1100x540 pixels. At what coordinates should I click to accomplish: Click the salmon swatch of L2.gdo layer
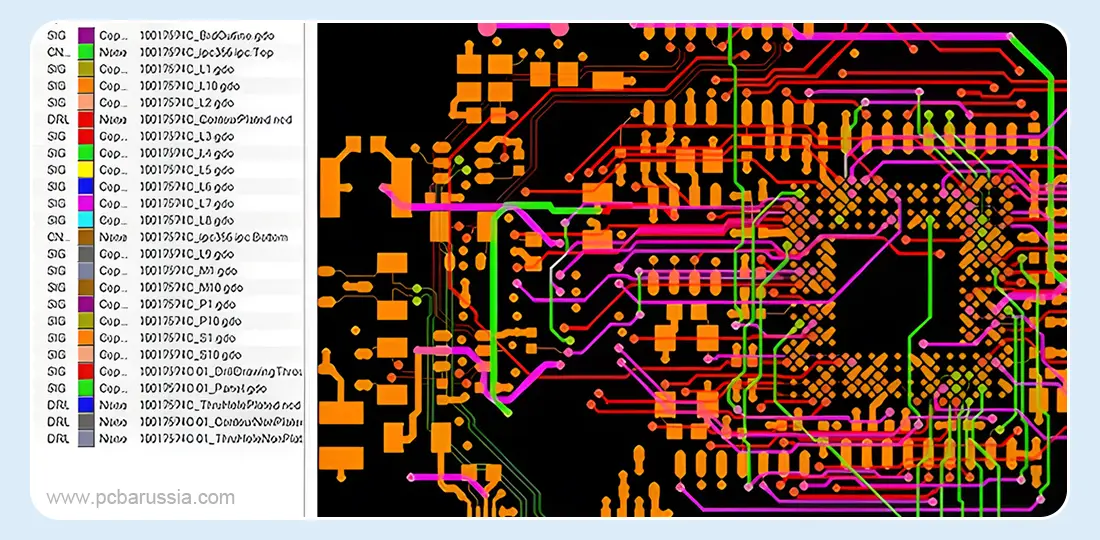click(86, 102)
